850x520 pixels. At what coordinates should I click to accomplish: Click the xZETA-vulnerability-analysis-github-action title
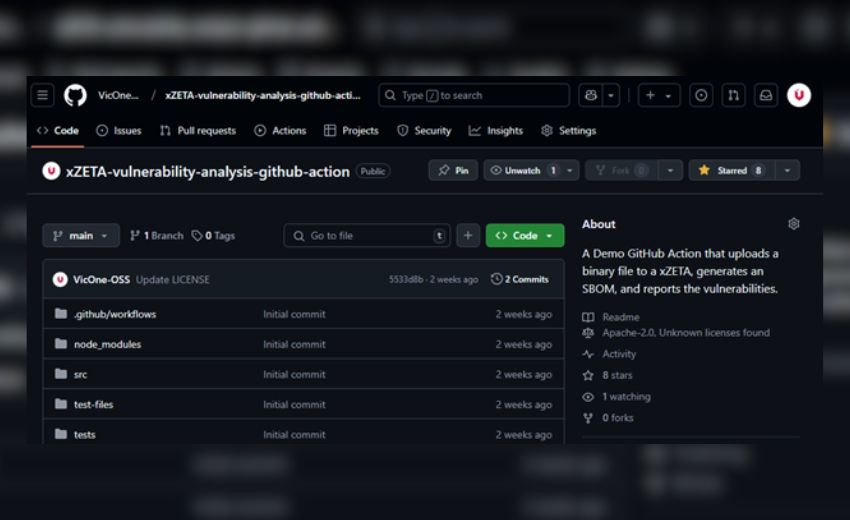208,172
